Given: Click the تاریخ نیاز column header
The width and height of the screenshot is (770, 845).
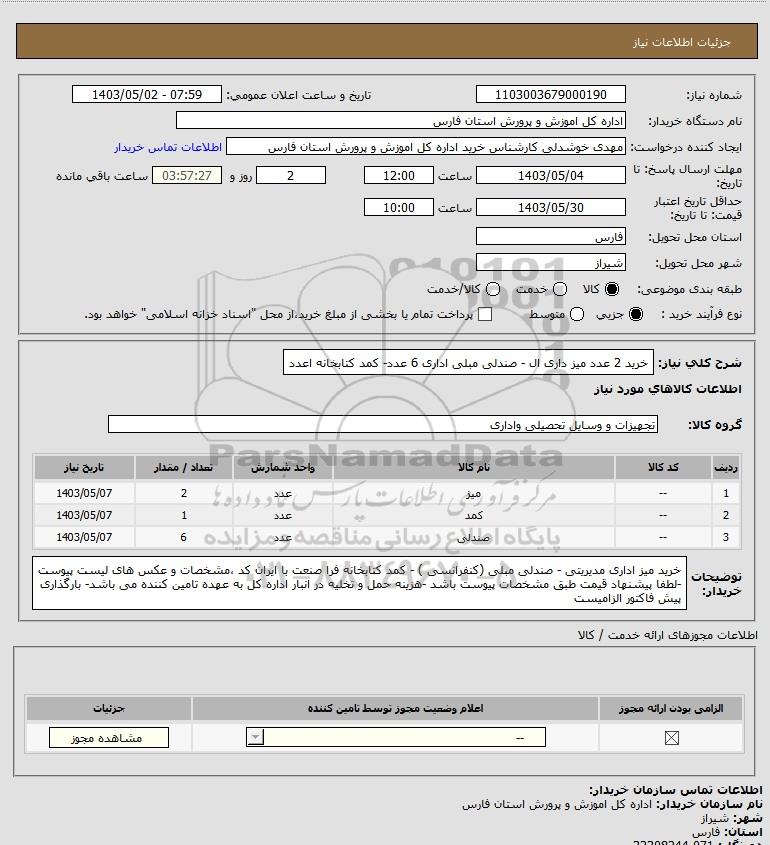Looking at the screenshot, I should tap(84, 467).
